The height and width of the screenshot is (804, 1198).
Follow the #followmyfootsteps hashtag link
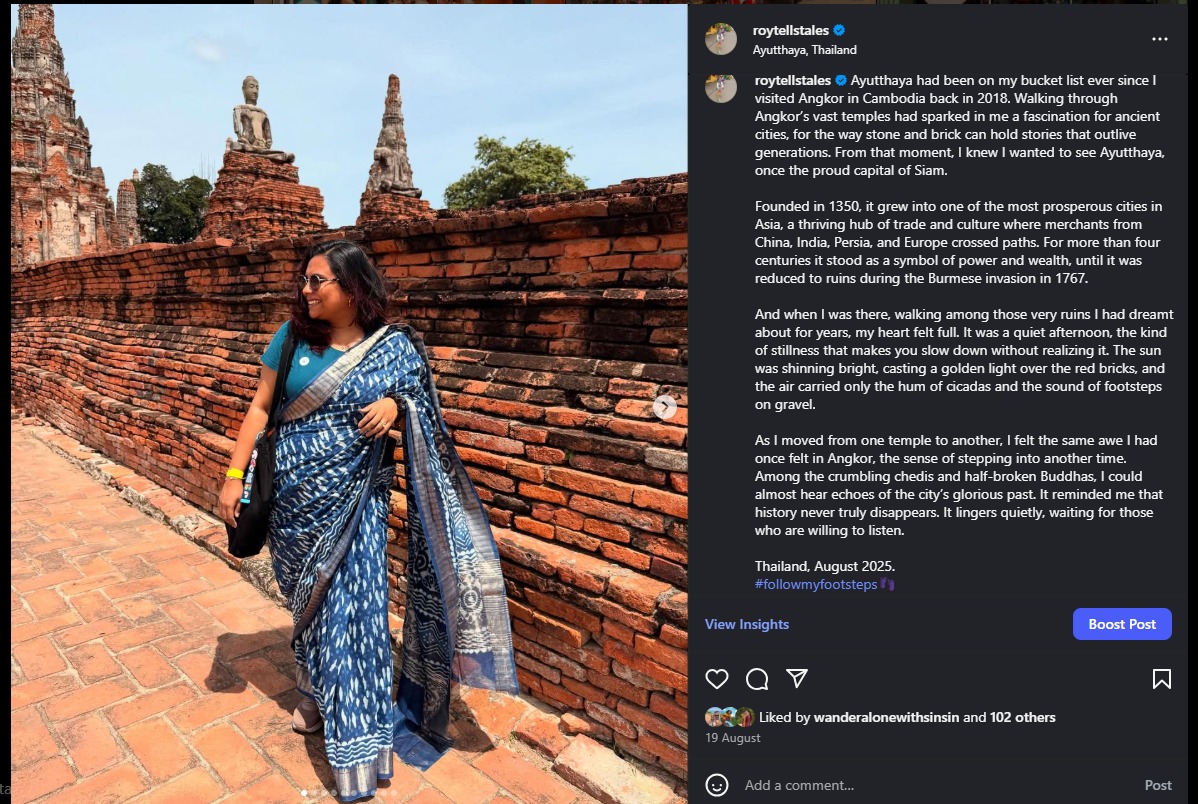coord(815,584)
